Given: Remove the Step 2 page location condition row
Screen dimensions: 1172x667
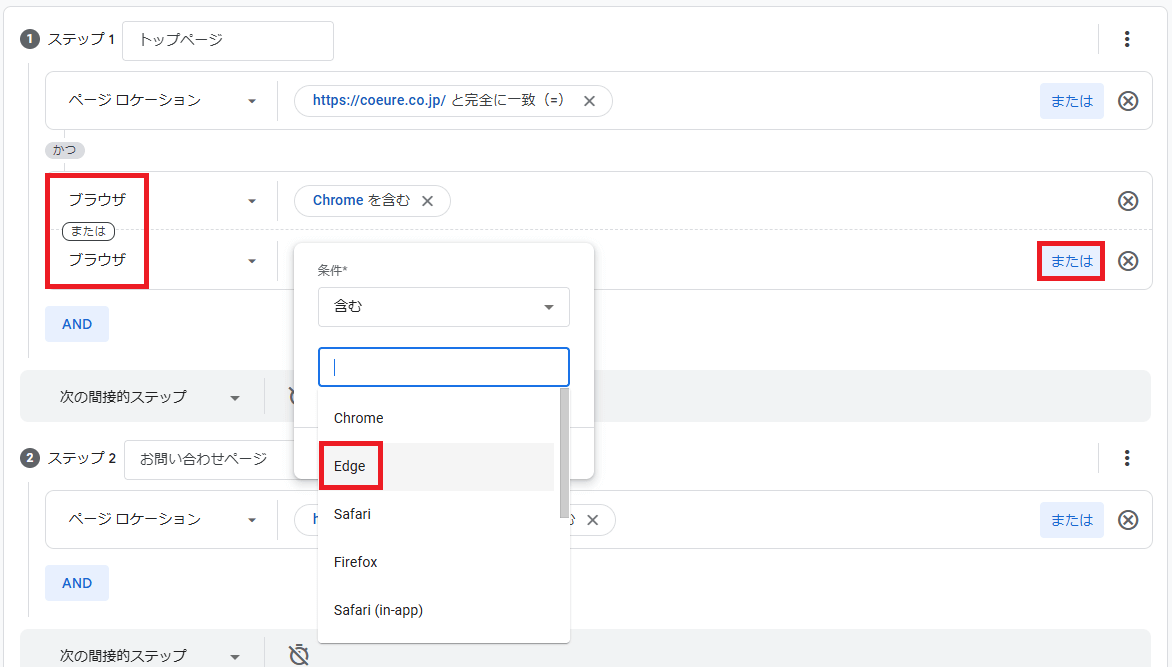Looking at the screenshot, I should tap(1127, 520).
